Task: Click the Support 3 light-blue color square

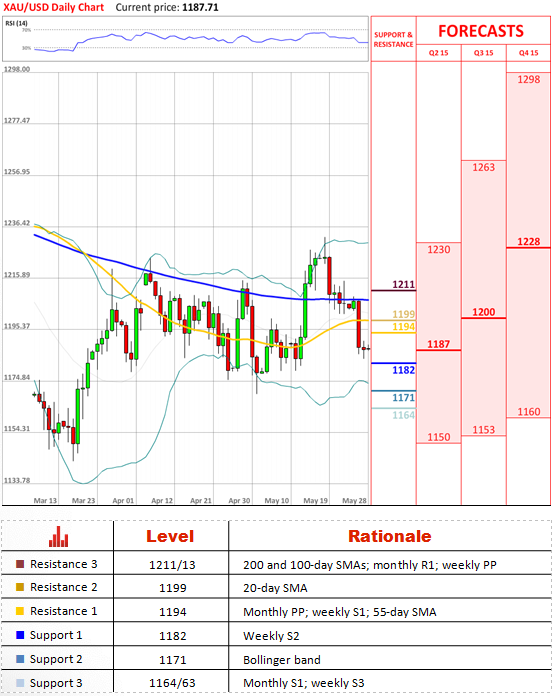Action: [20, 683]
